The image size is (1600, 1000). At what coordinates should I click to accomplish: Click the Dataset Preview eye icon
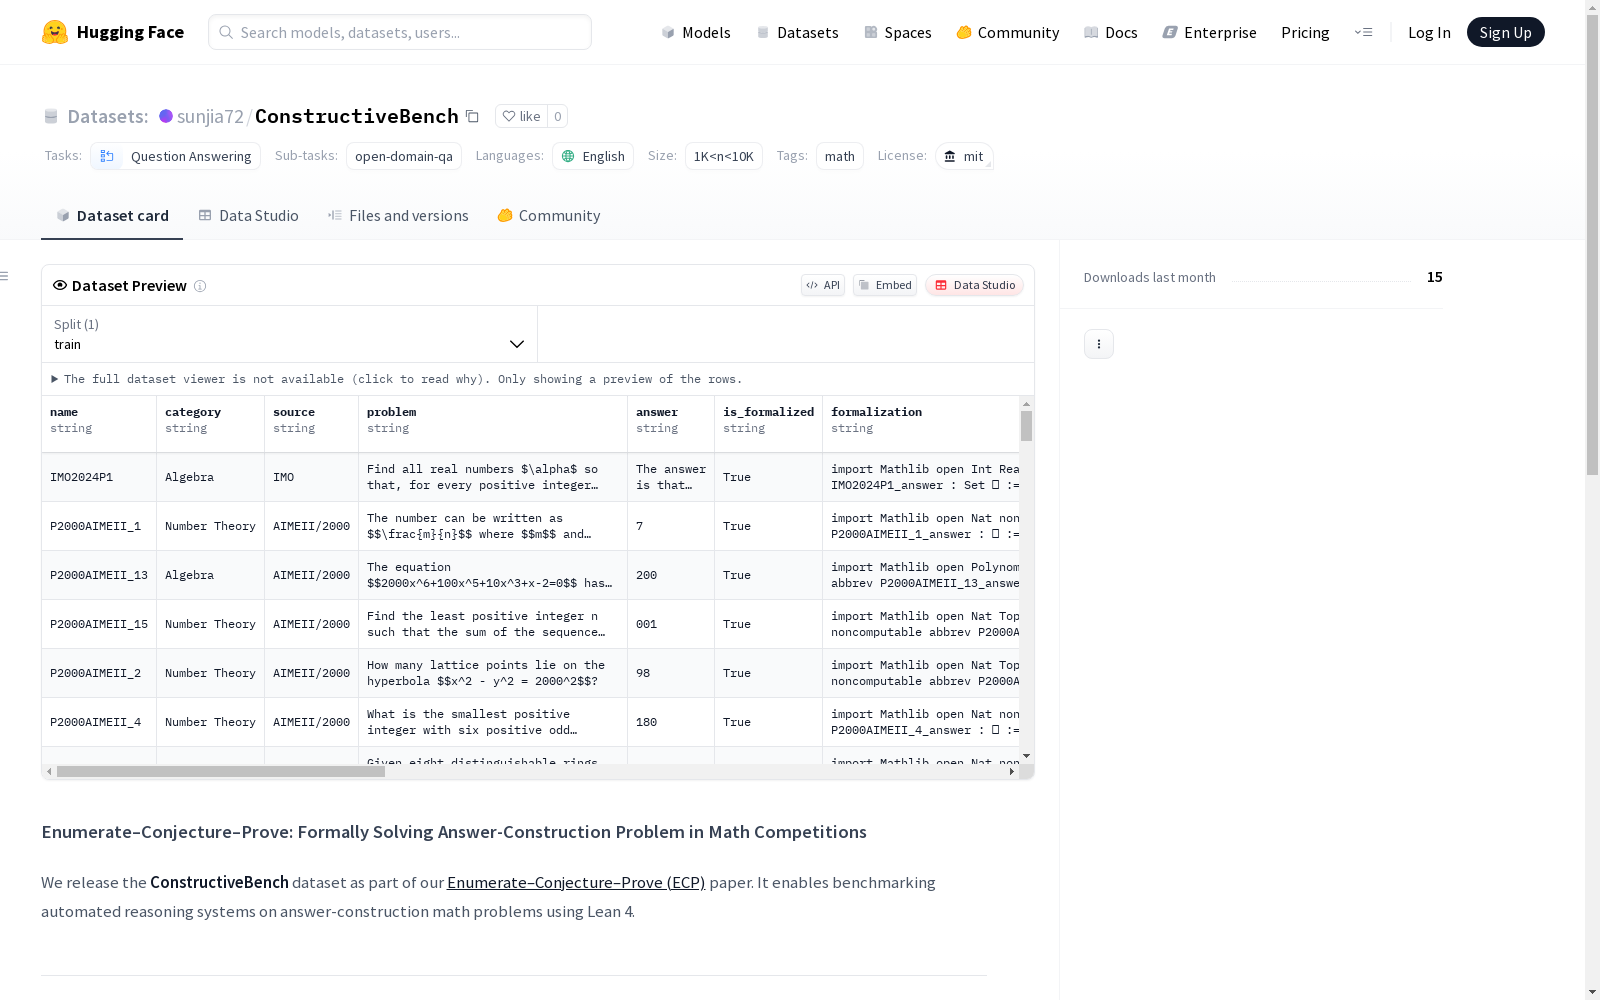(60, 285)
